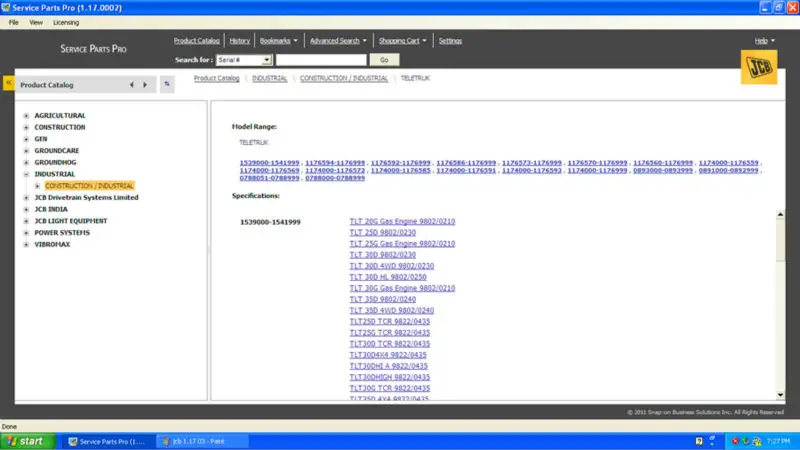Open the Licensing menu
Screen dimensions: 800x450
tap(66, 22)
